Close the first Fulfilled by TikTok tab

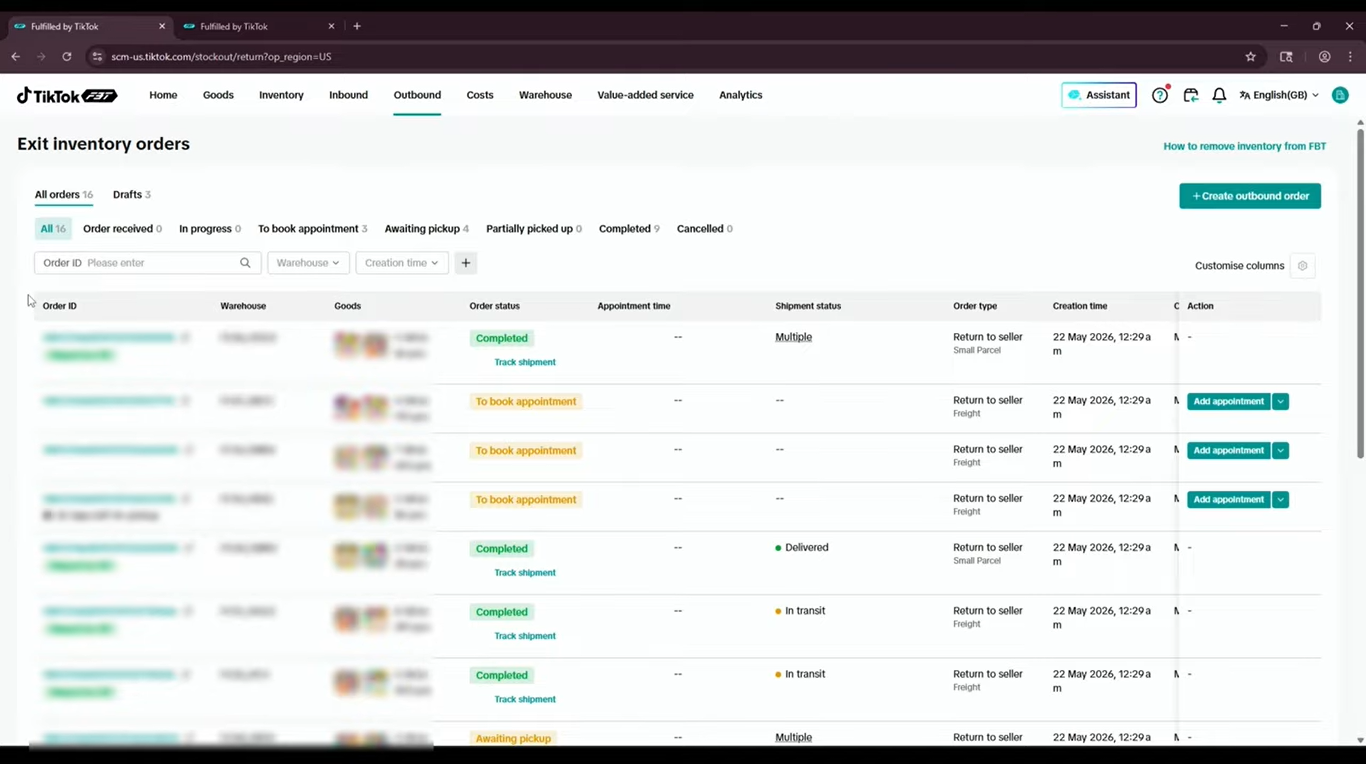162,26
